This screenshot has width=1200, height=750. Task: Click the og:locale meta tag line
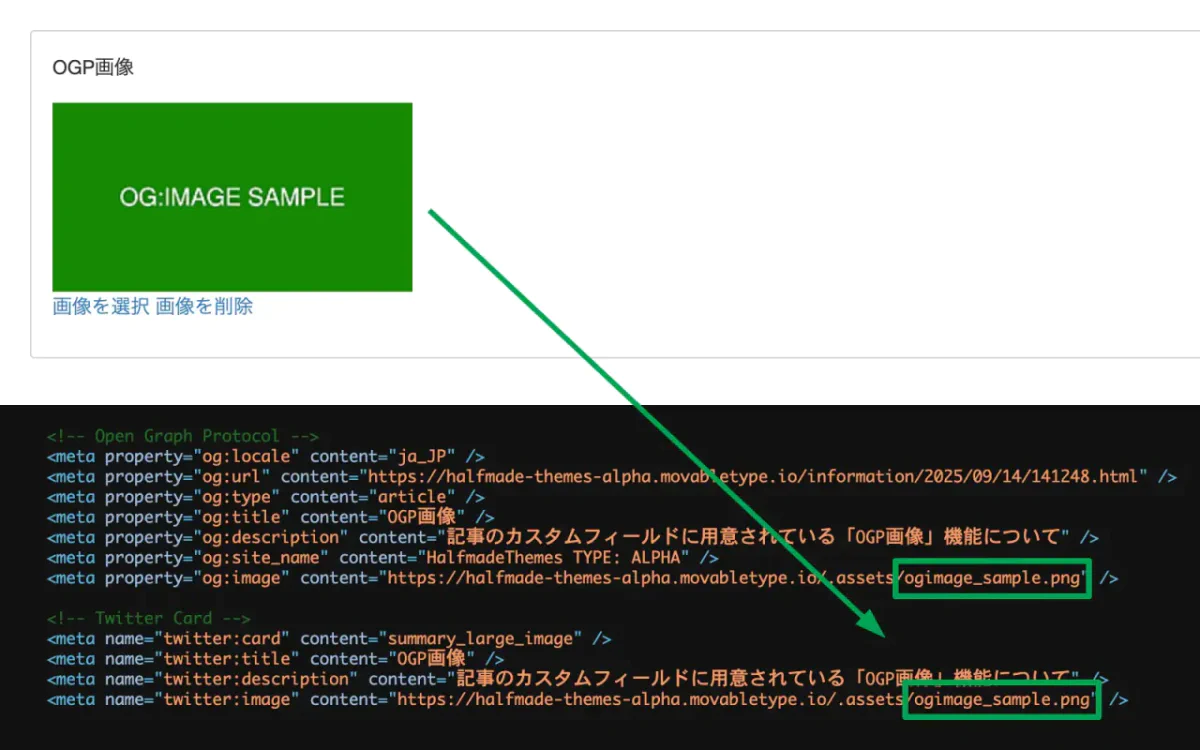click(265, 456)
